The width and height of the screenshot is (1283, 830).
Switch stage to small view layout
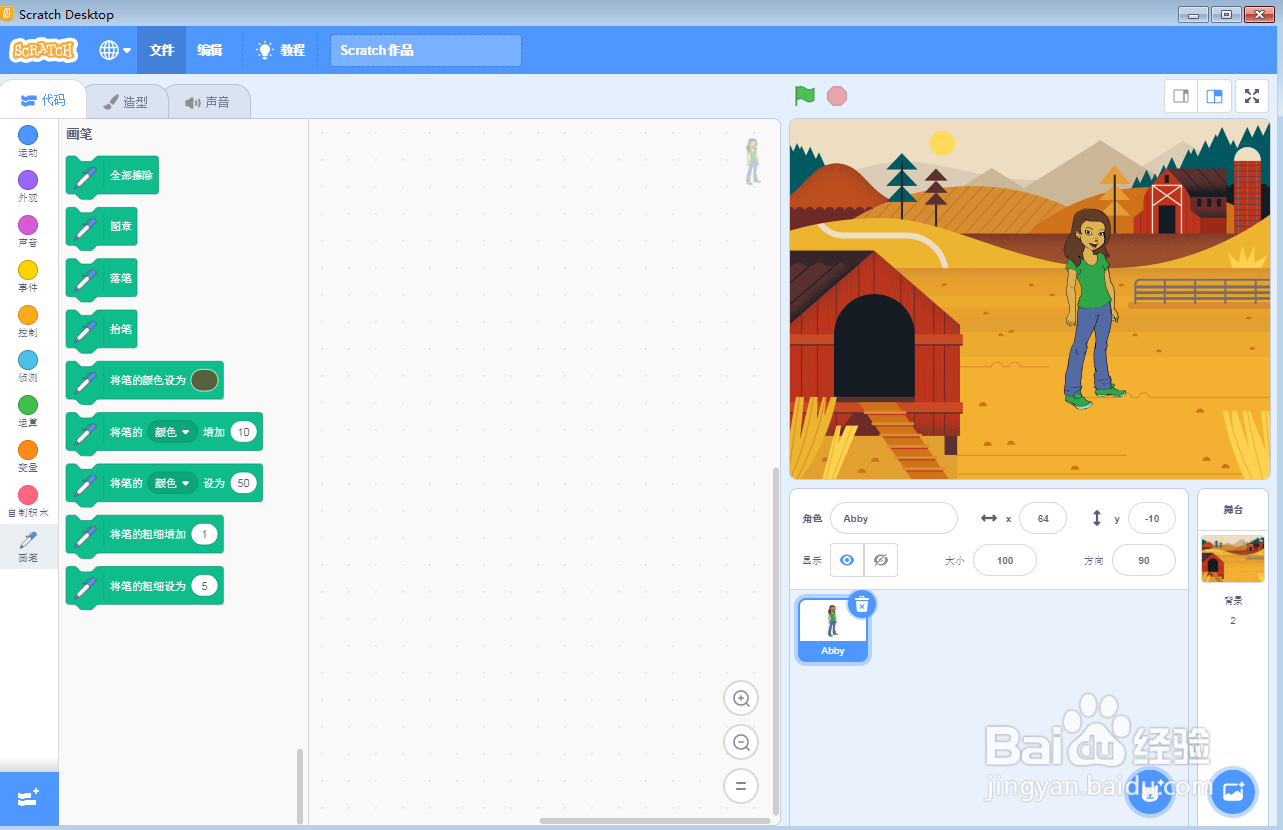[x=1180, y=96]
